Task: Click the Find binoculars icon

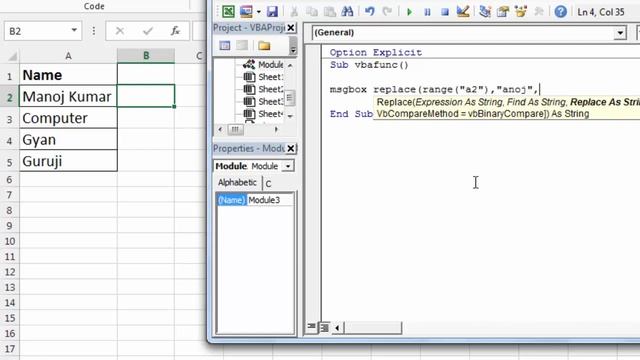Action: click(x=347, y=11)
